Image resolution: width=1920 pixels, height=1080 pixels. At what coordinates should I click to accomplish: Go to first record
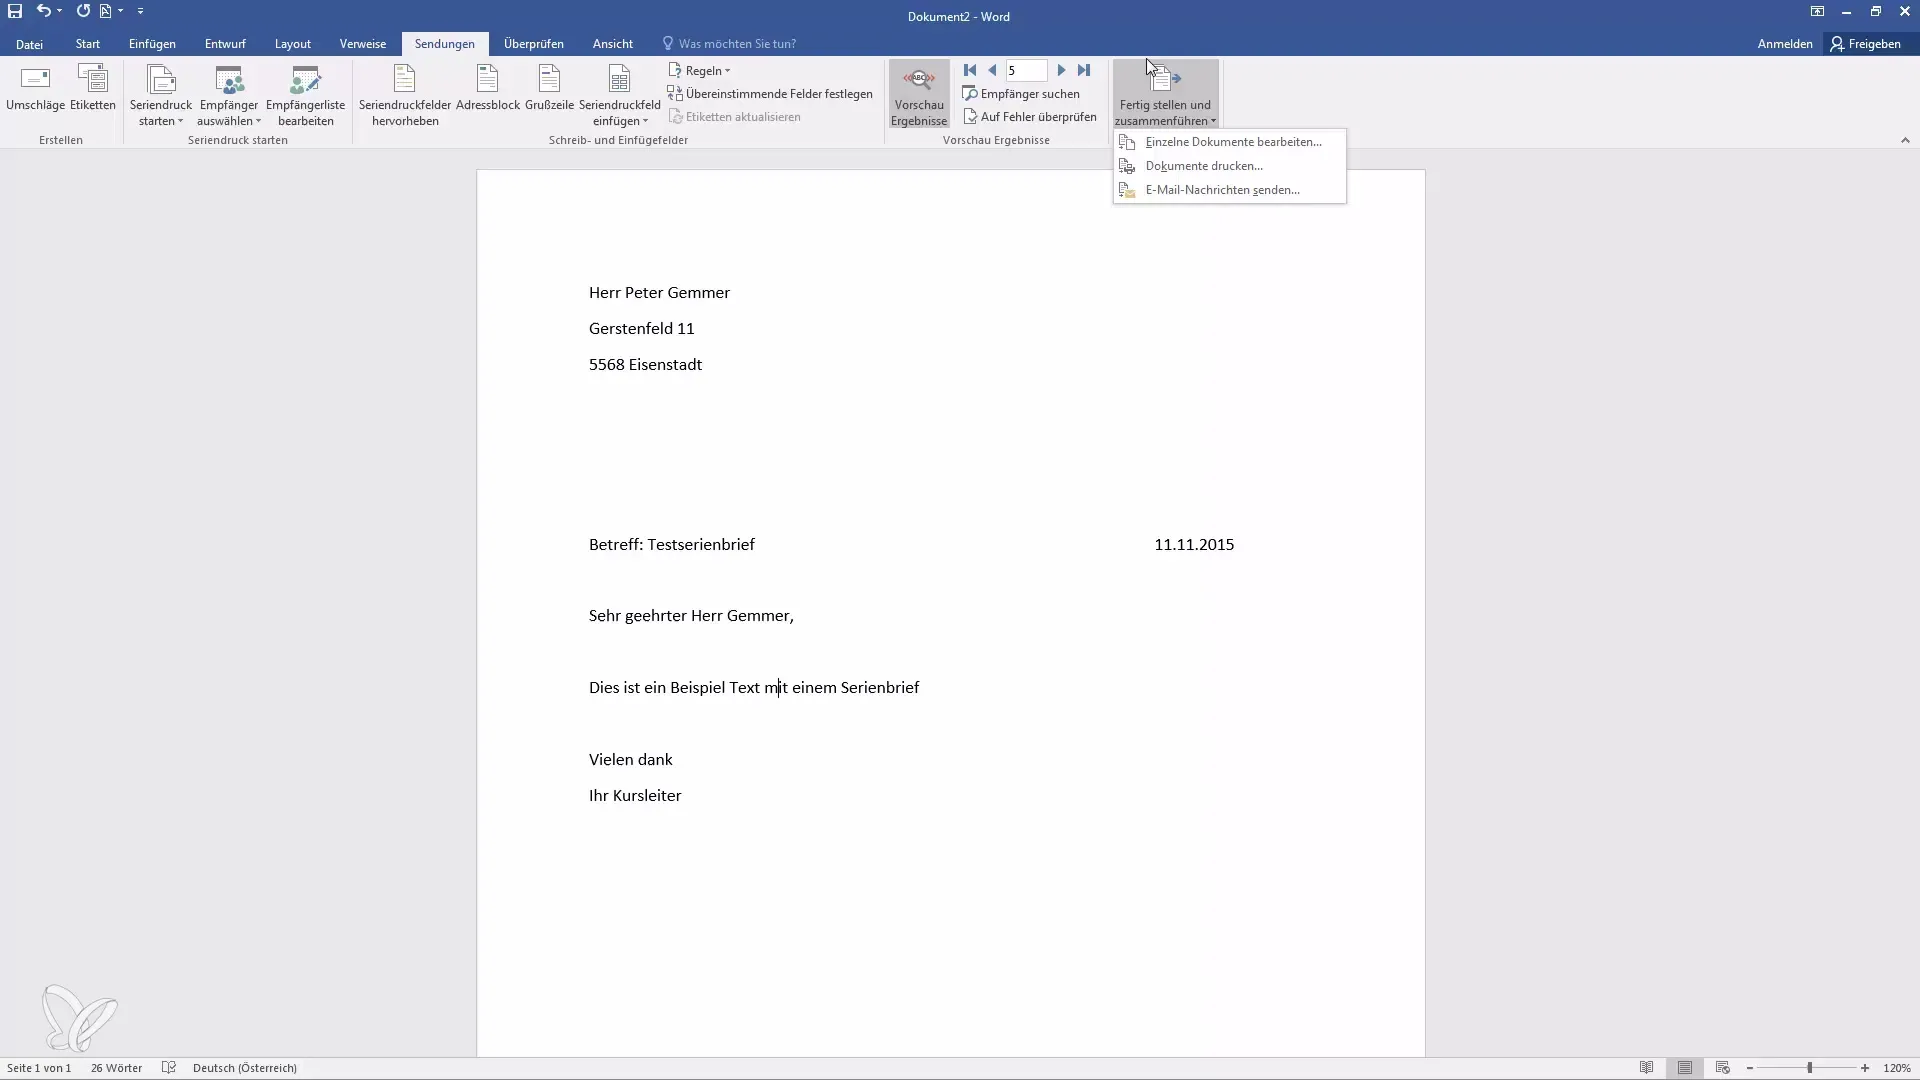click(970, 70)
